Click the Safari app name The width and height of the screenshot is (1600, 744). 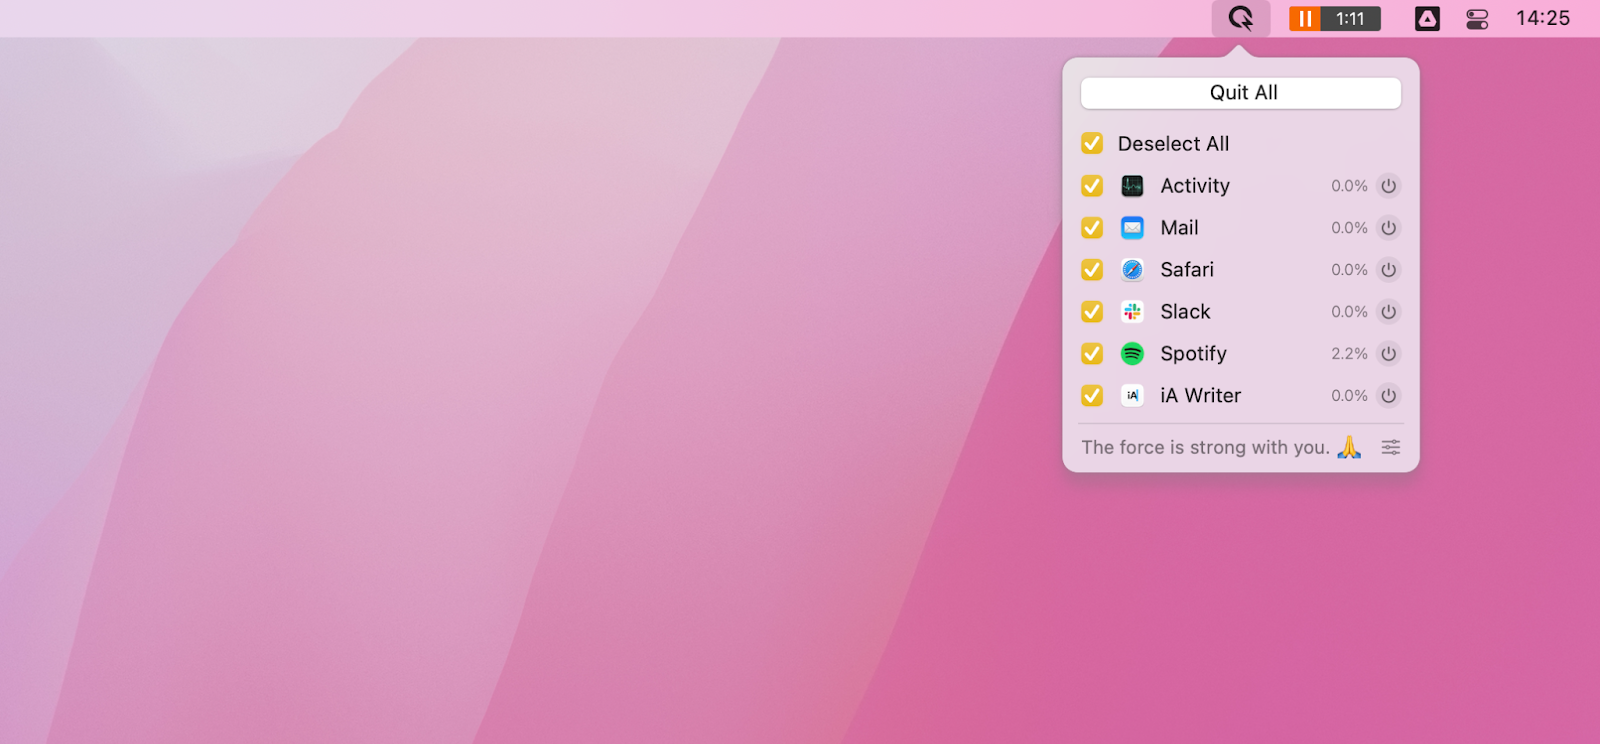(1187, 270)
